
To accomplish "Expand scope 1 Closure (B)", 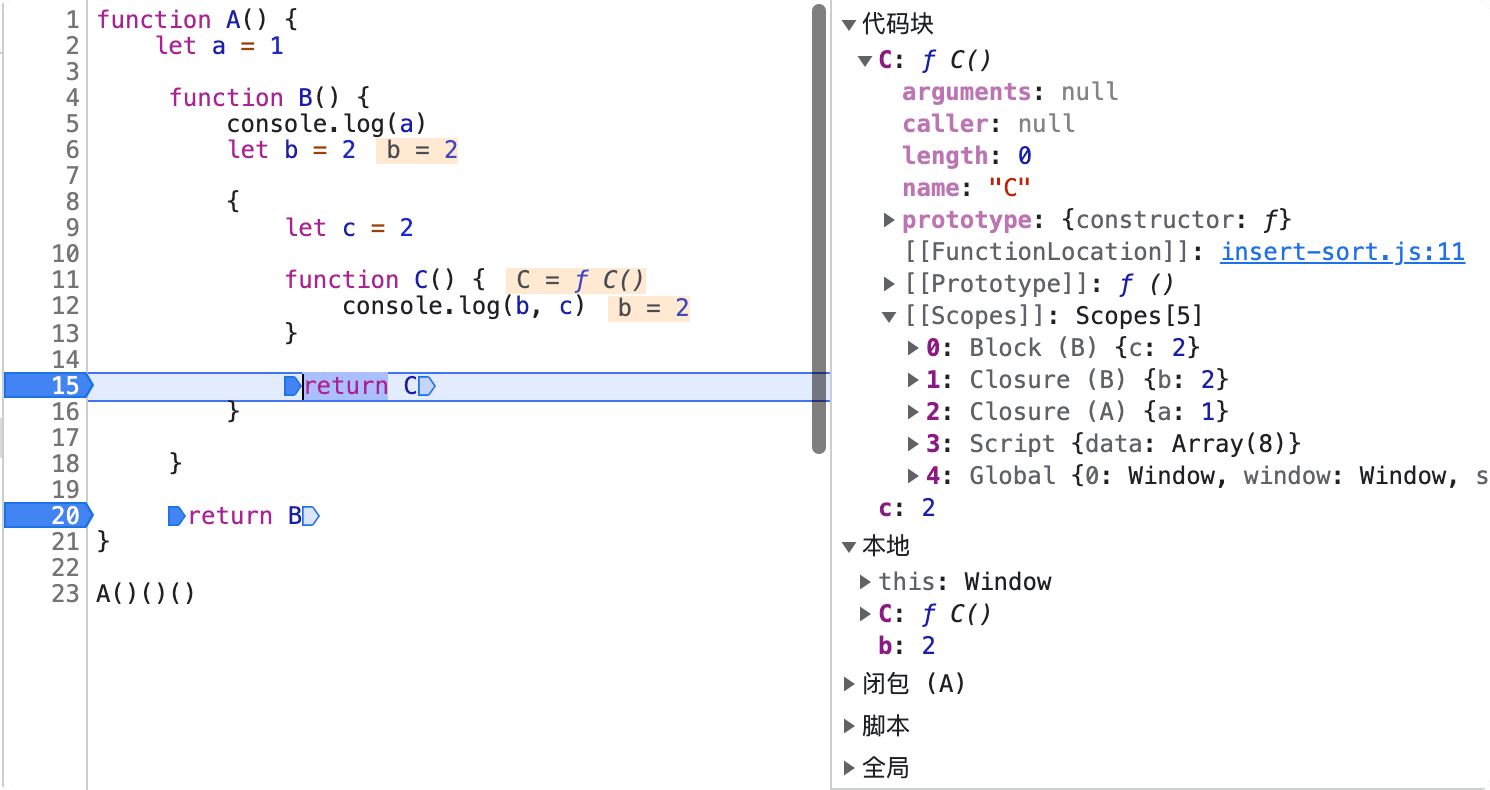I will coord(913,380).
